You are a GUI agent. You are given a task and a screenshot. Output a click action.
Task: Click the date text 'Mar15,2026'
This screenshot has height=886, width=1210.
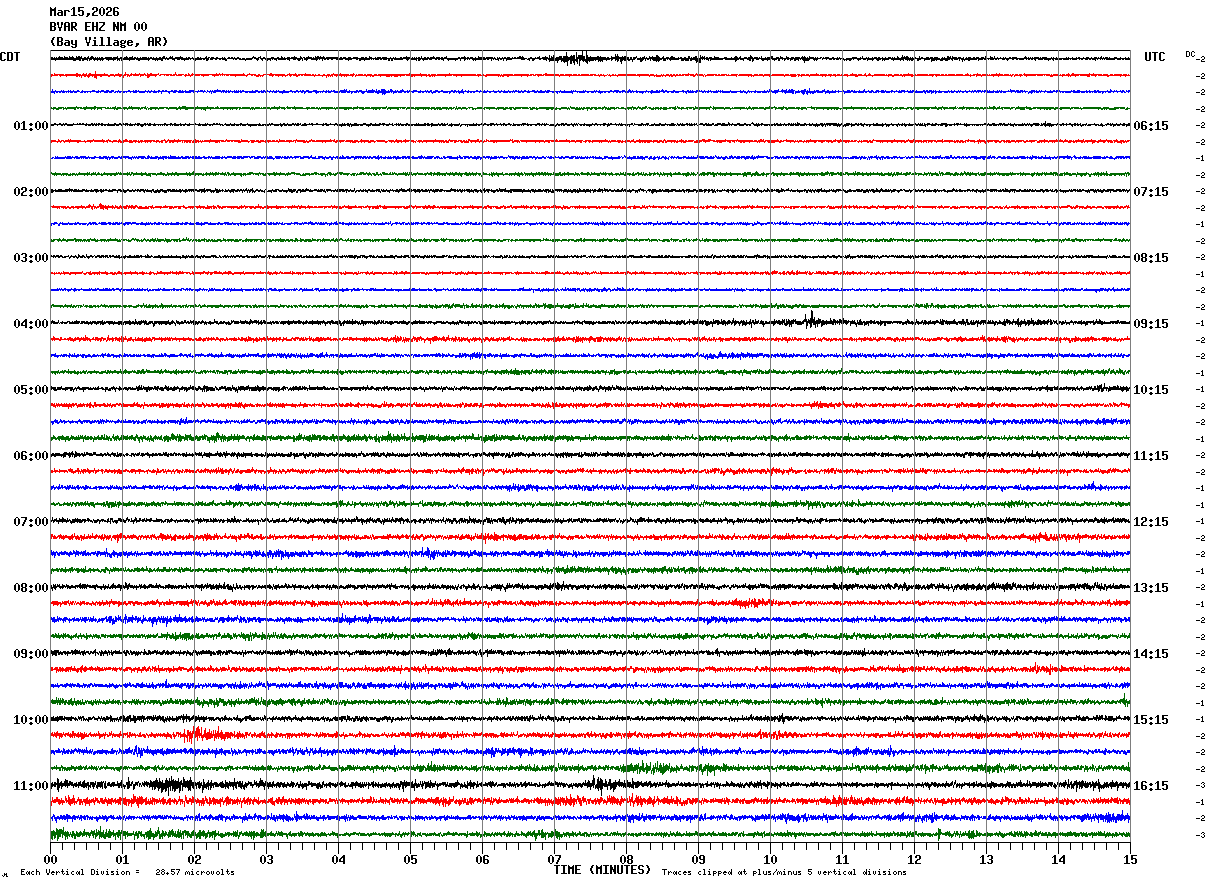pos(85,12)
